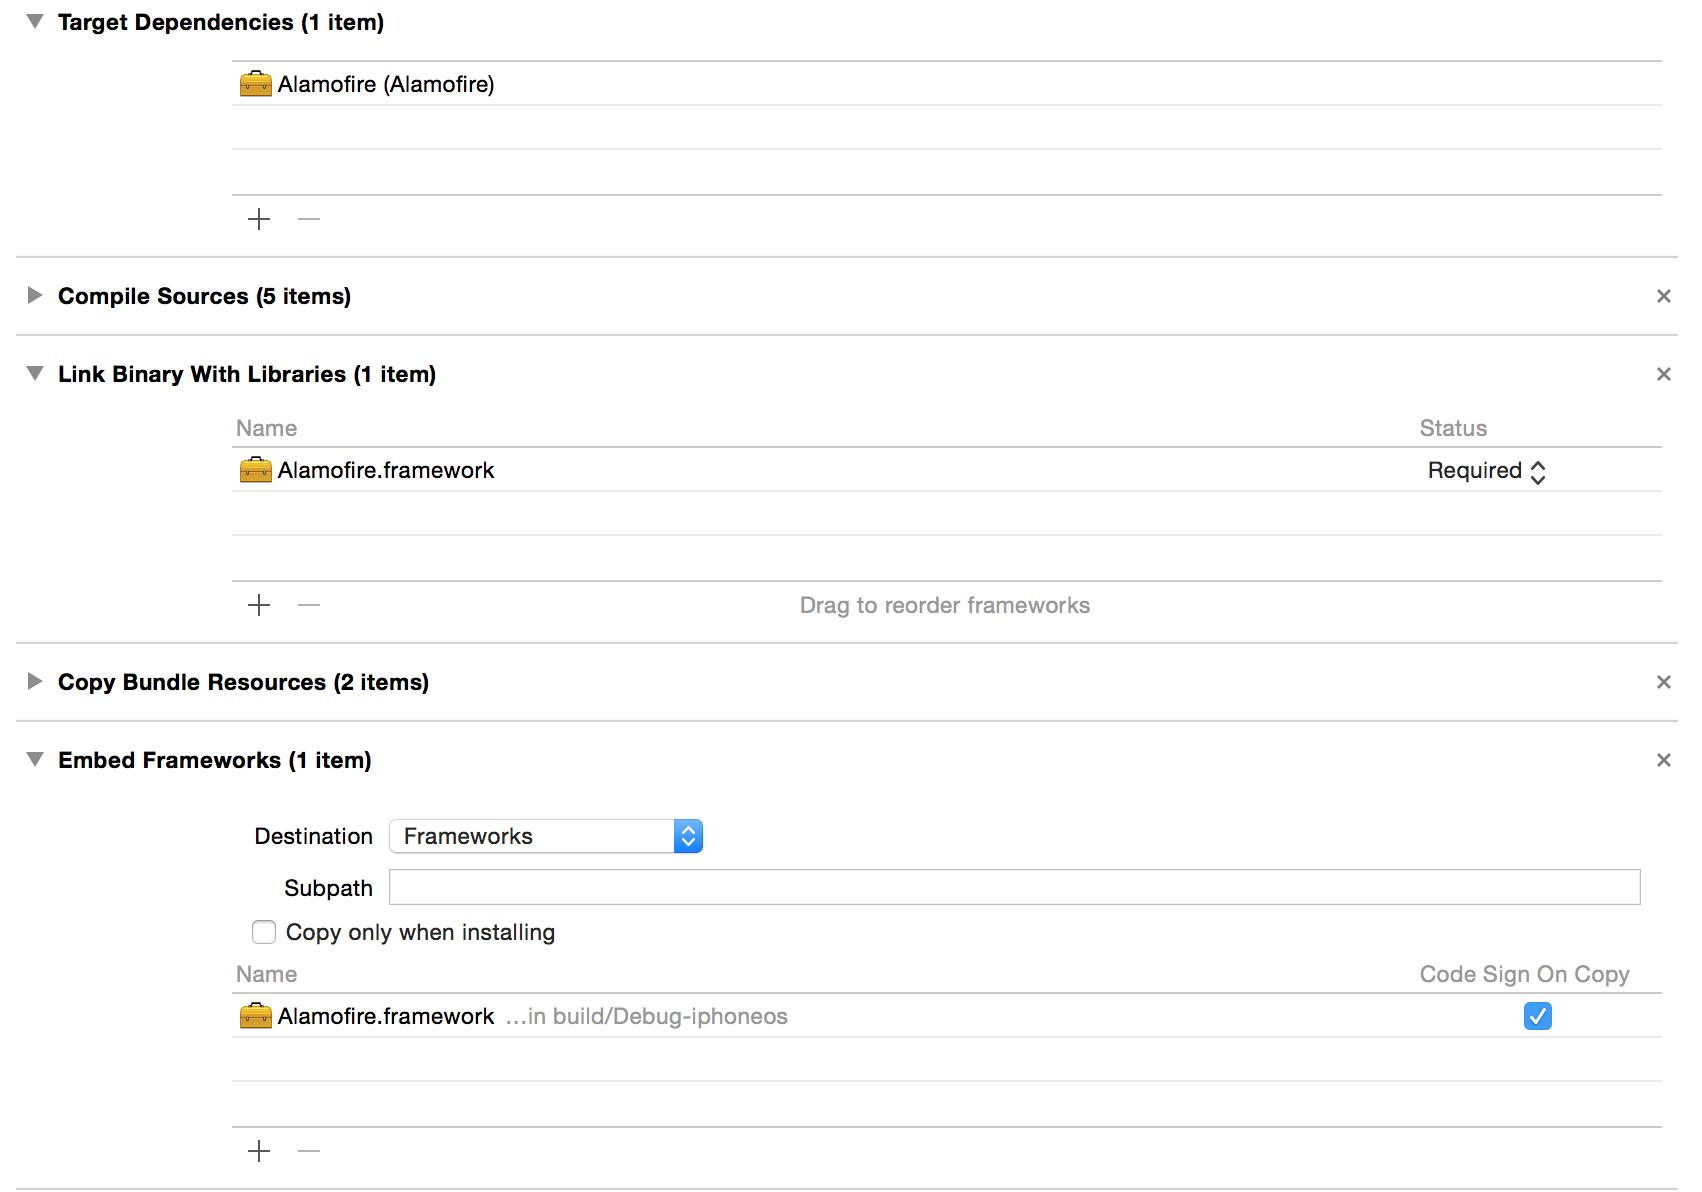Uncheck Code Sign On Copy for Alamofire.framework
Viewport: 1702px width, 1192px height.
(1538, 1016)
